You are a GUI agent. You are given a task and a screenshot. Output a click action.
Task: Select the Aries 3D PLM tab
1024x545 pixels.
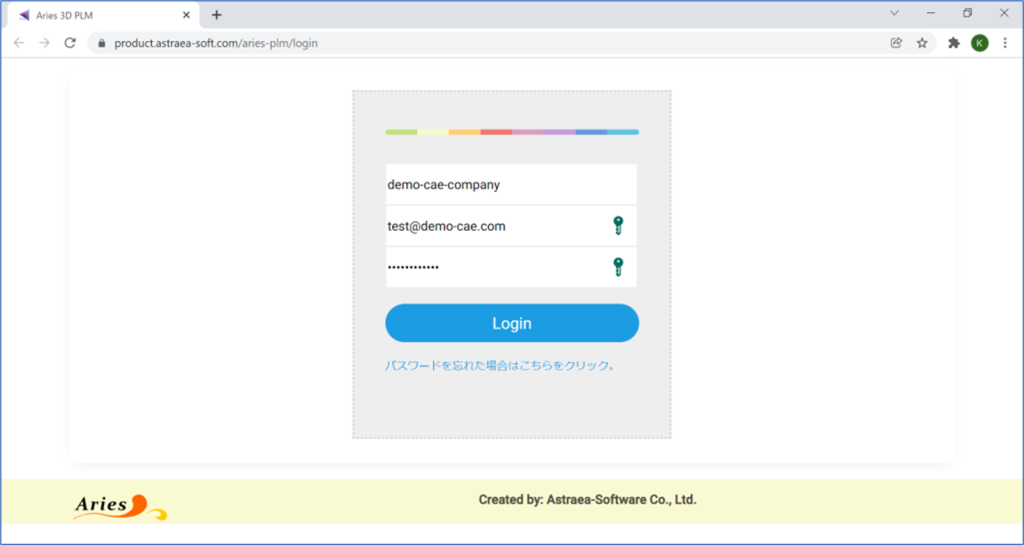point(104,15)
